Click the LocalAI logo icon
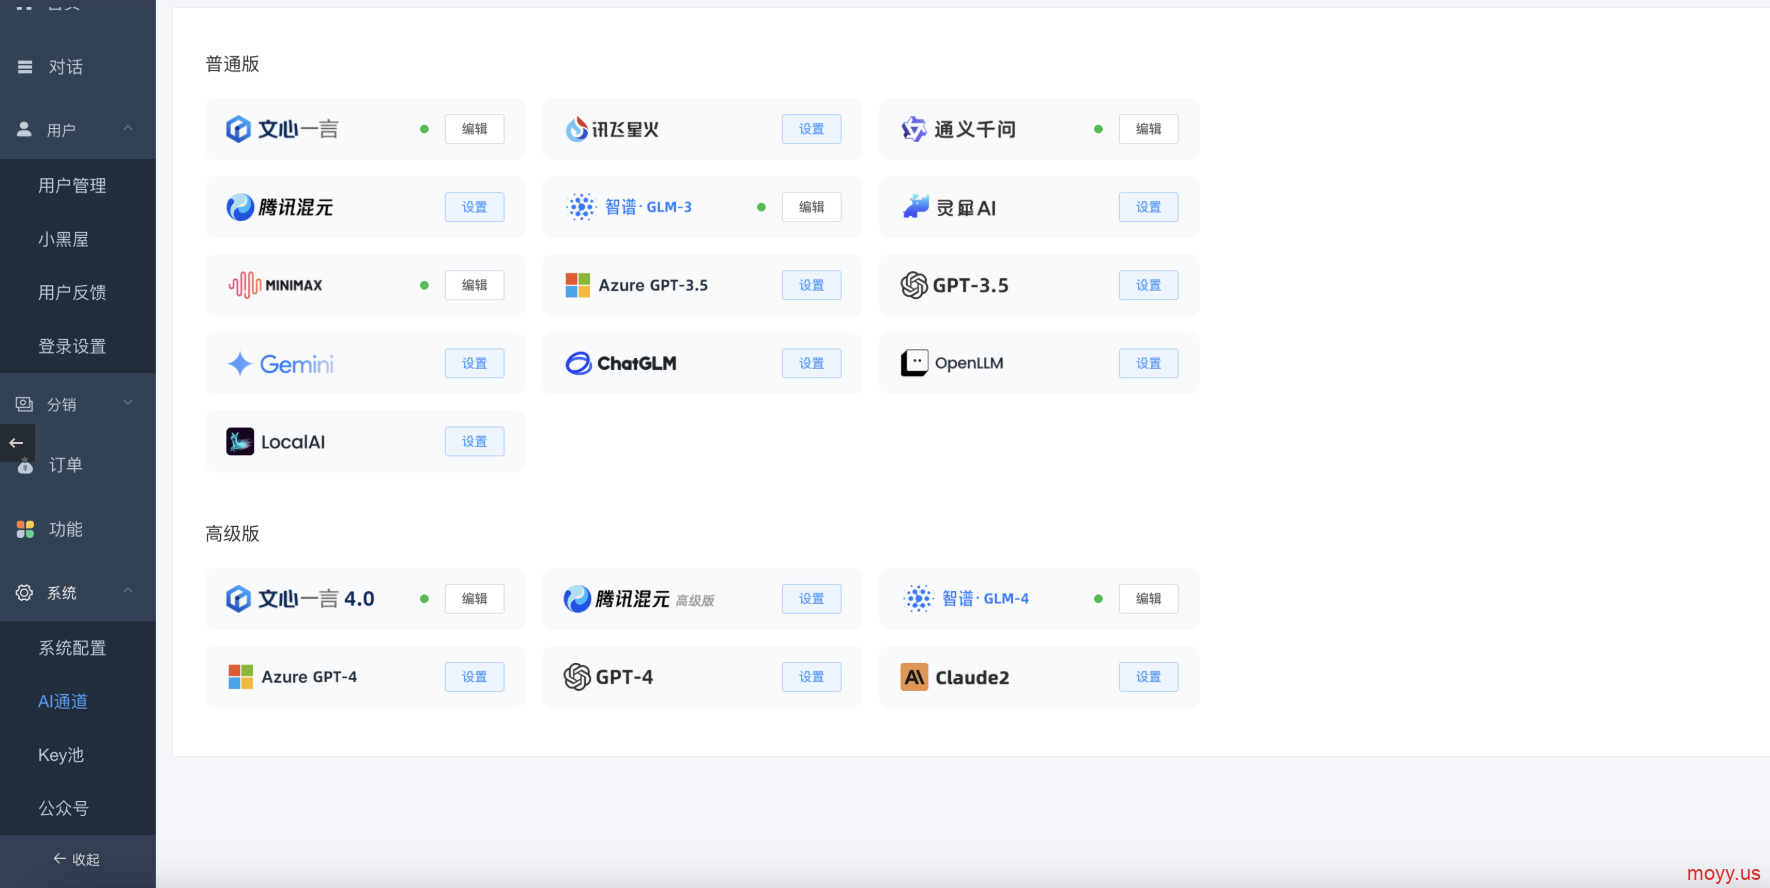 (x=240, y=441)
